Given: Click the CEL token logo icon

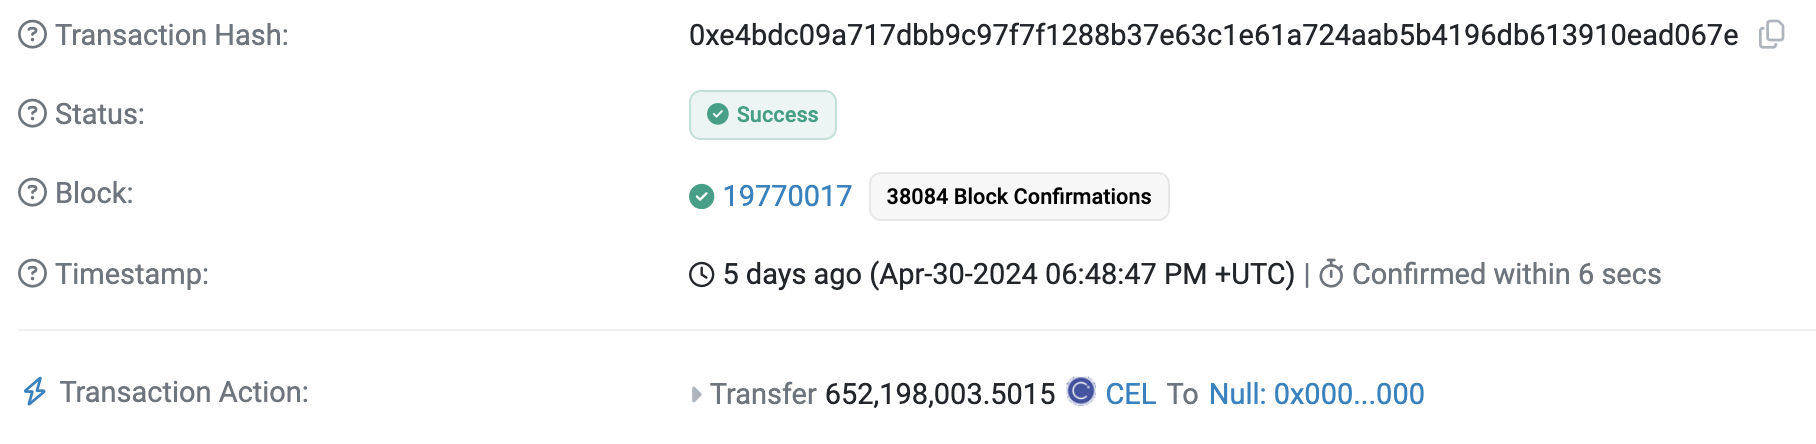Looking at the screenshot, I should click(1081, 391).
